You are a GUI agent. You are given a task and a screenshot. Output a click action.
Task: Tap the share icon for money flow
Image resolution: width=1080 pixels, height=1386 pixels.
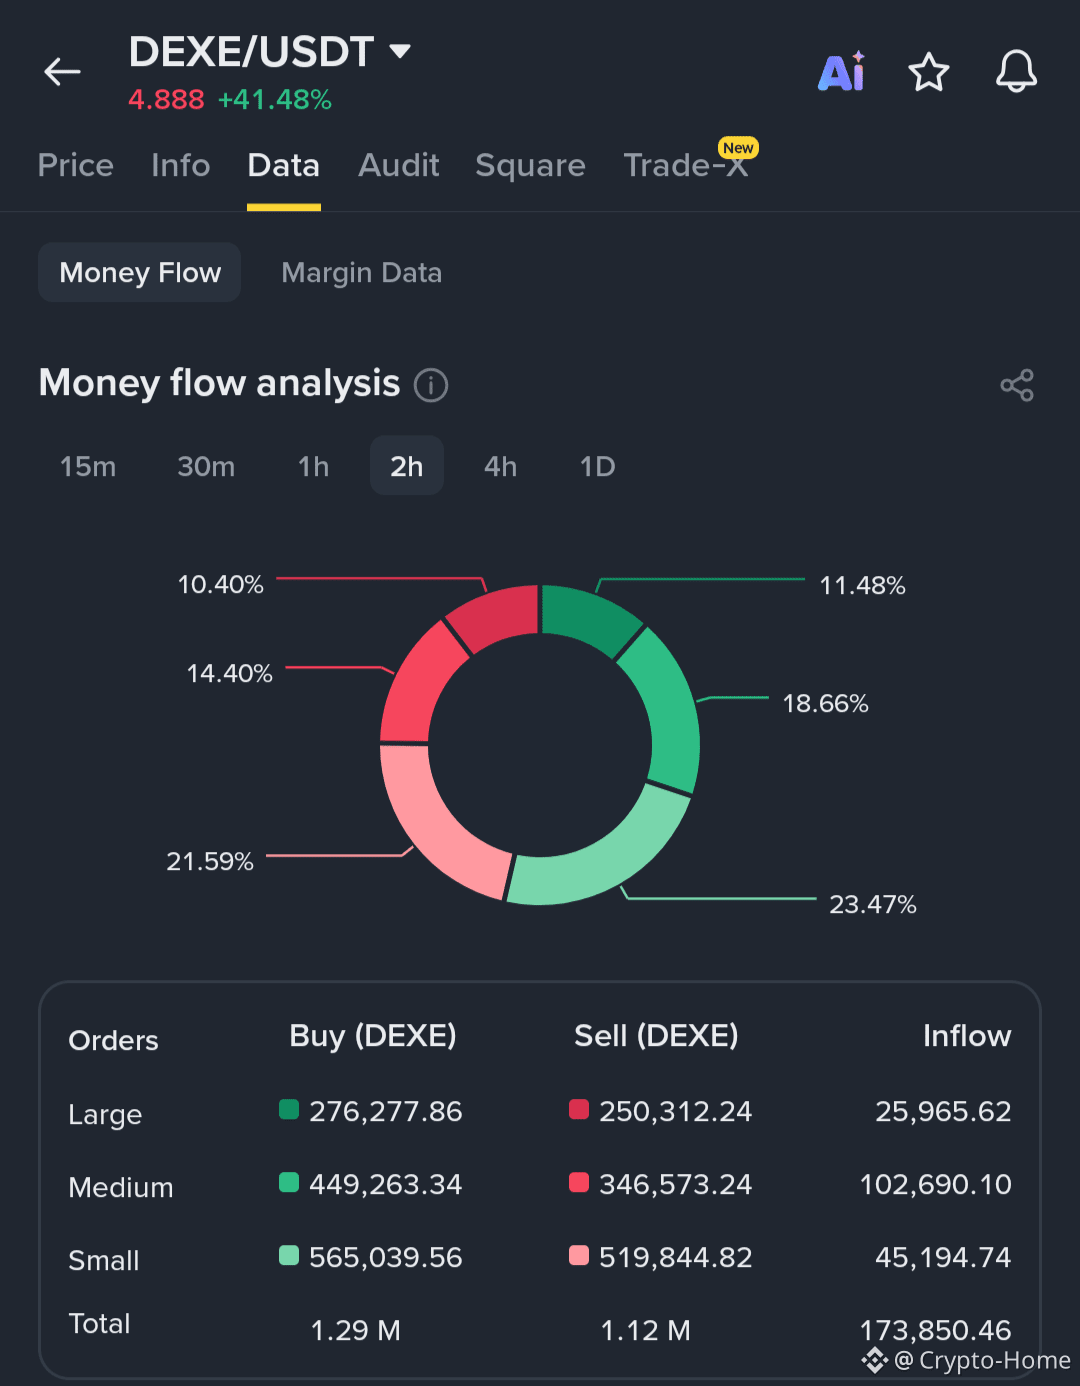[1017, 385]
